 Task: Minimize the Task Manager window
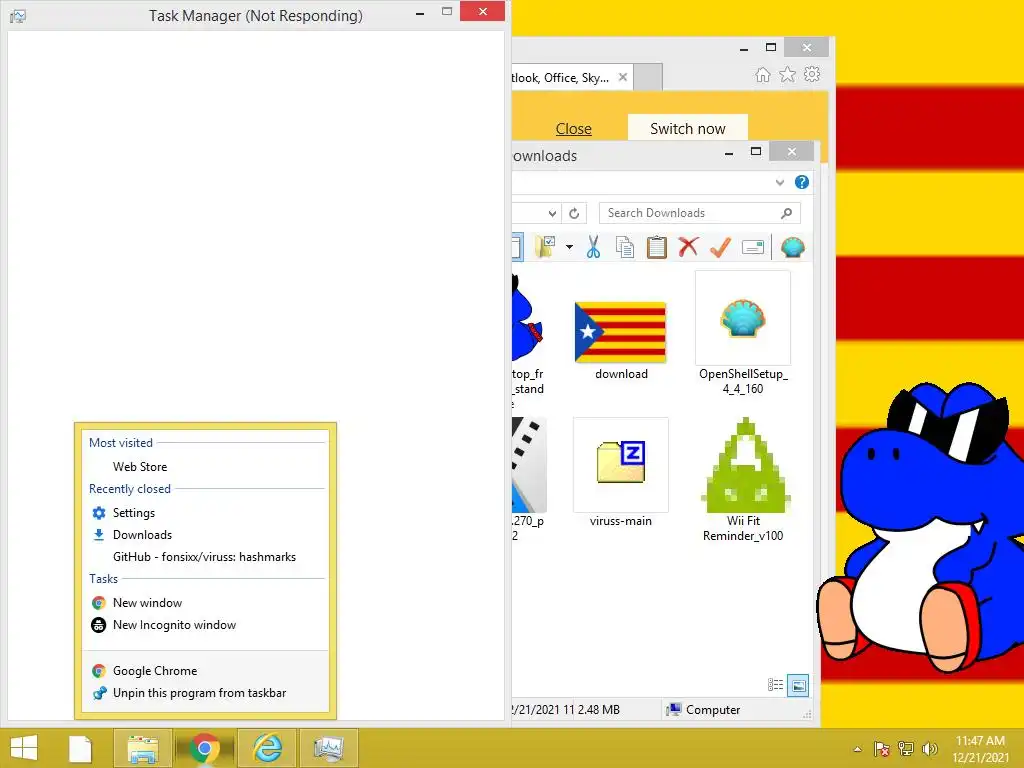420,12
